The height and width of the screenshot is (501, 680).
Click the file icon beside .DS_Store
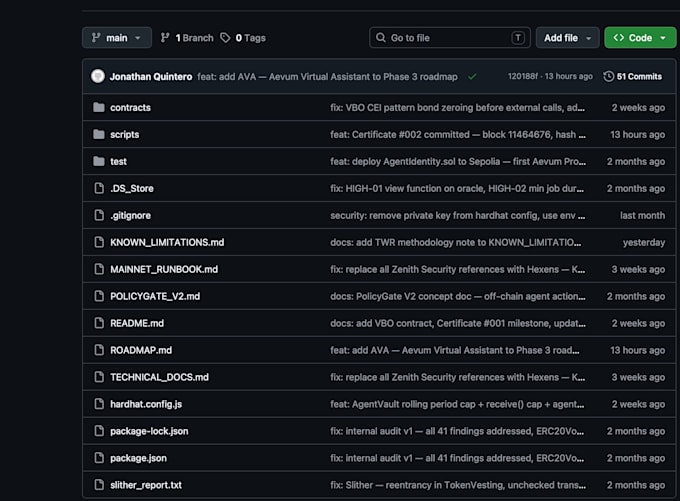pyautogui.click(x=99, y=188)
